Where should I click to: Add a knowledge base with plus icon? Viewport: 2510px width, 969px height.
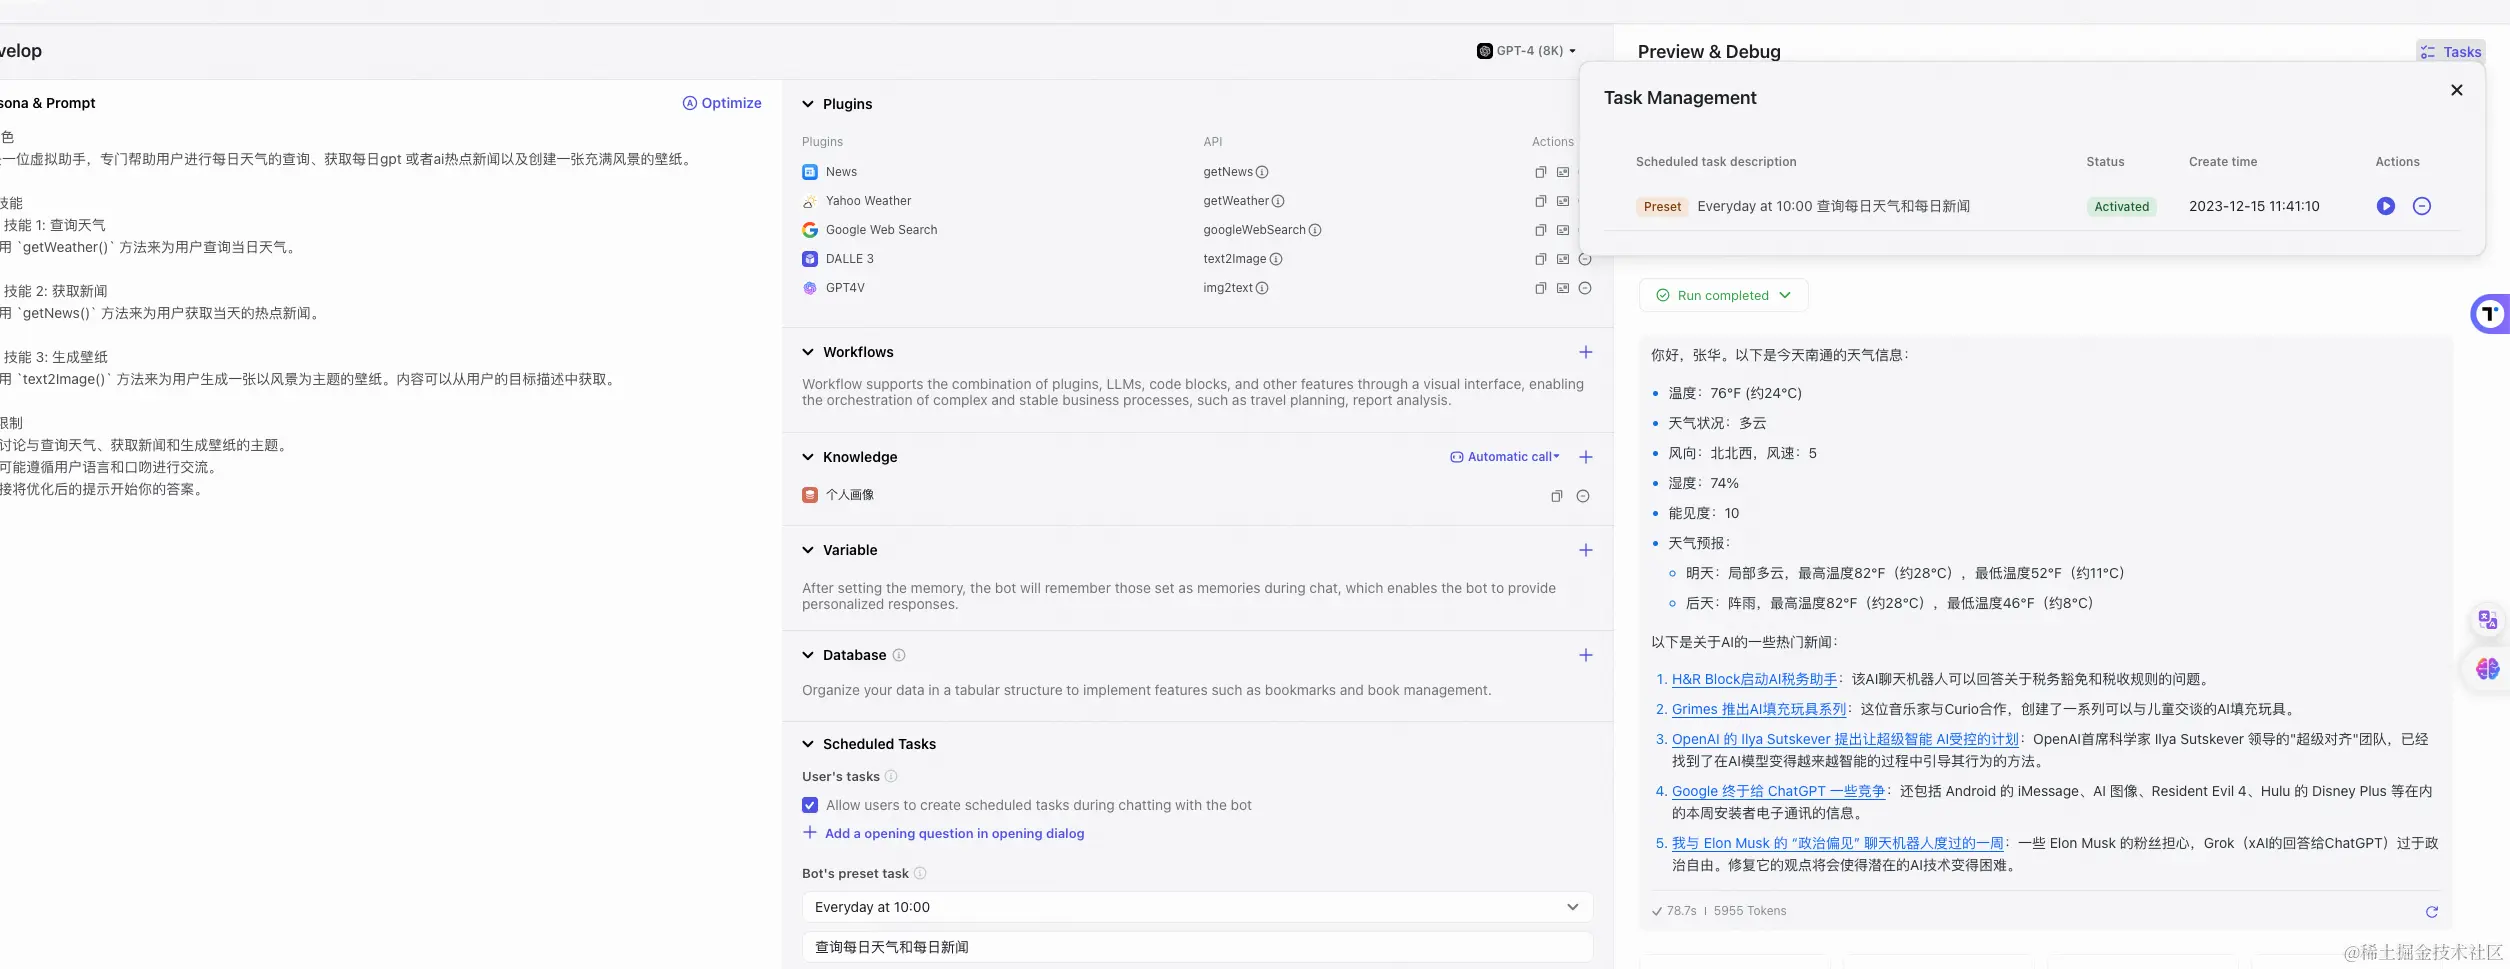[1585, 457]
